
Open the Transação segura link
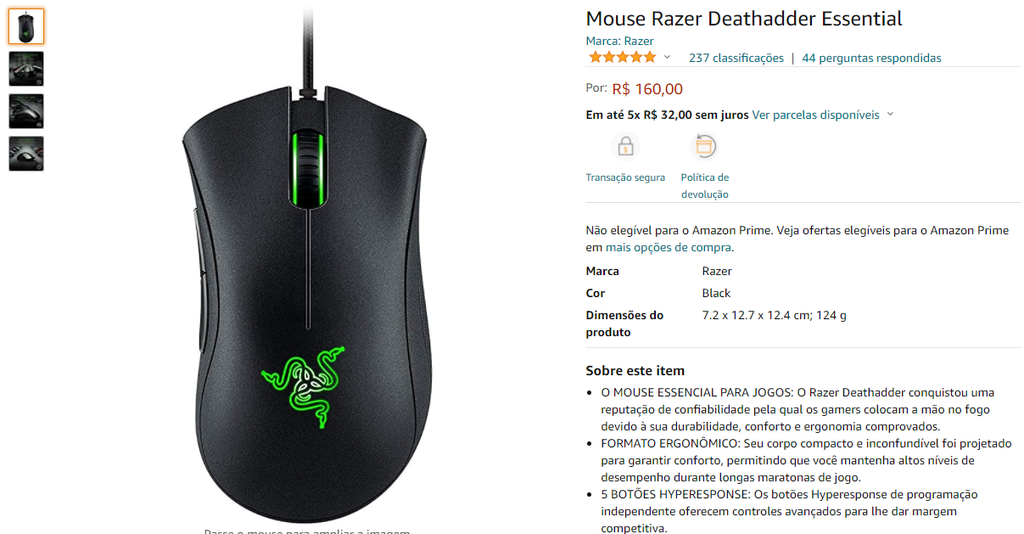click(x=625, y=178)
